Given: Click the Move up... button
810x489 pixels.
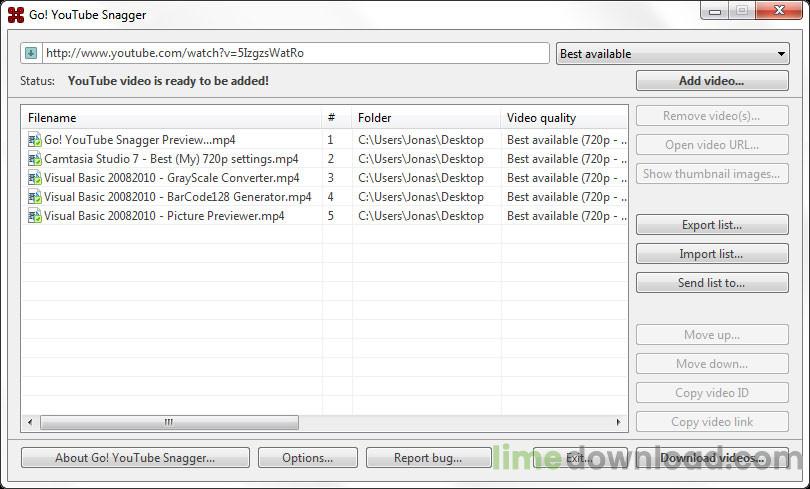Looking at the screenshot, I should (712, 335).
